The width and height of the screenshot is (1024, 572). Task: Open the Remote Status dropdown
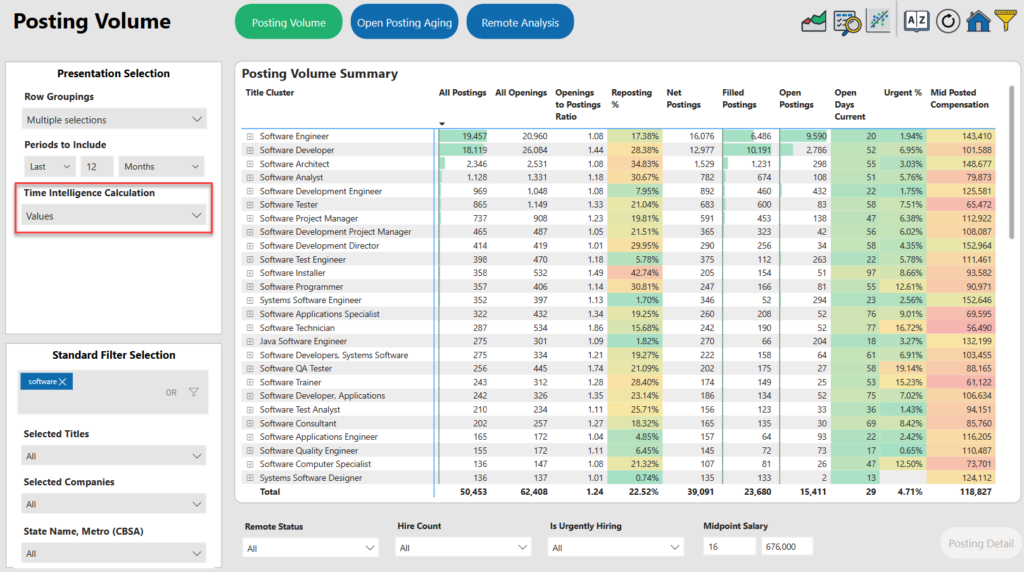[x=311, y=548]
